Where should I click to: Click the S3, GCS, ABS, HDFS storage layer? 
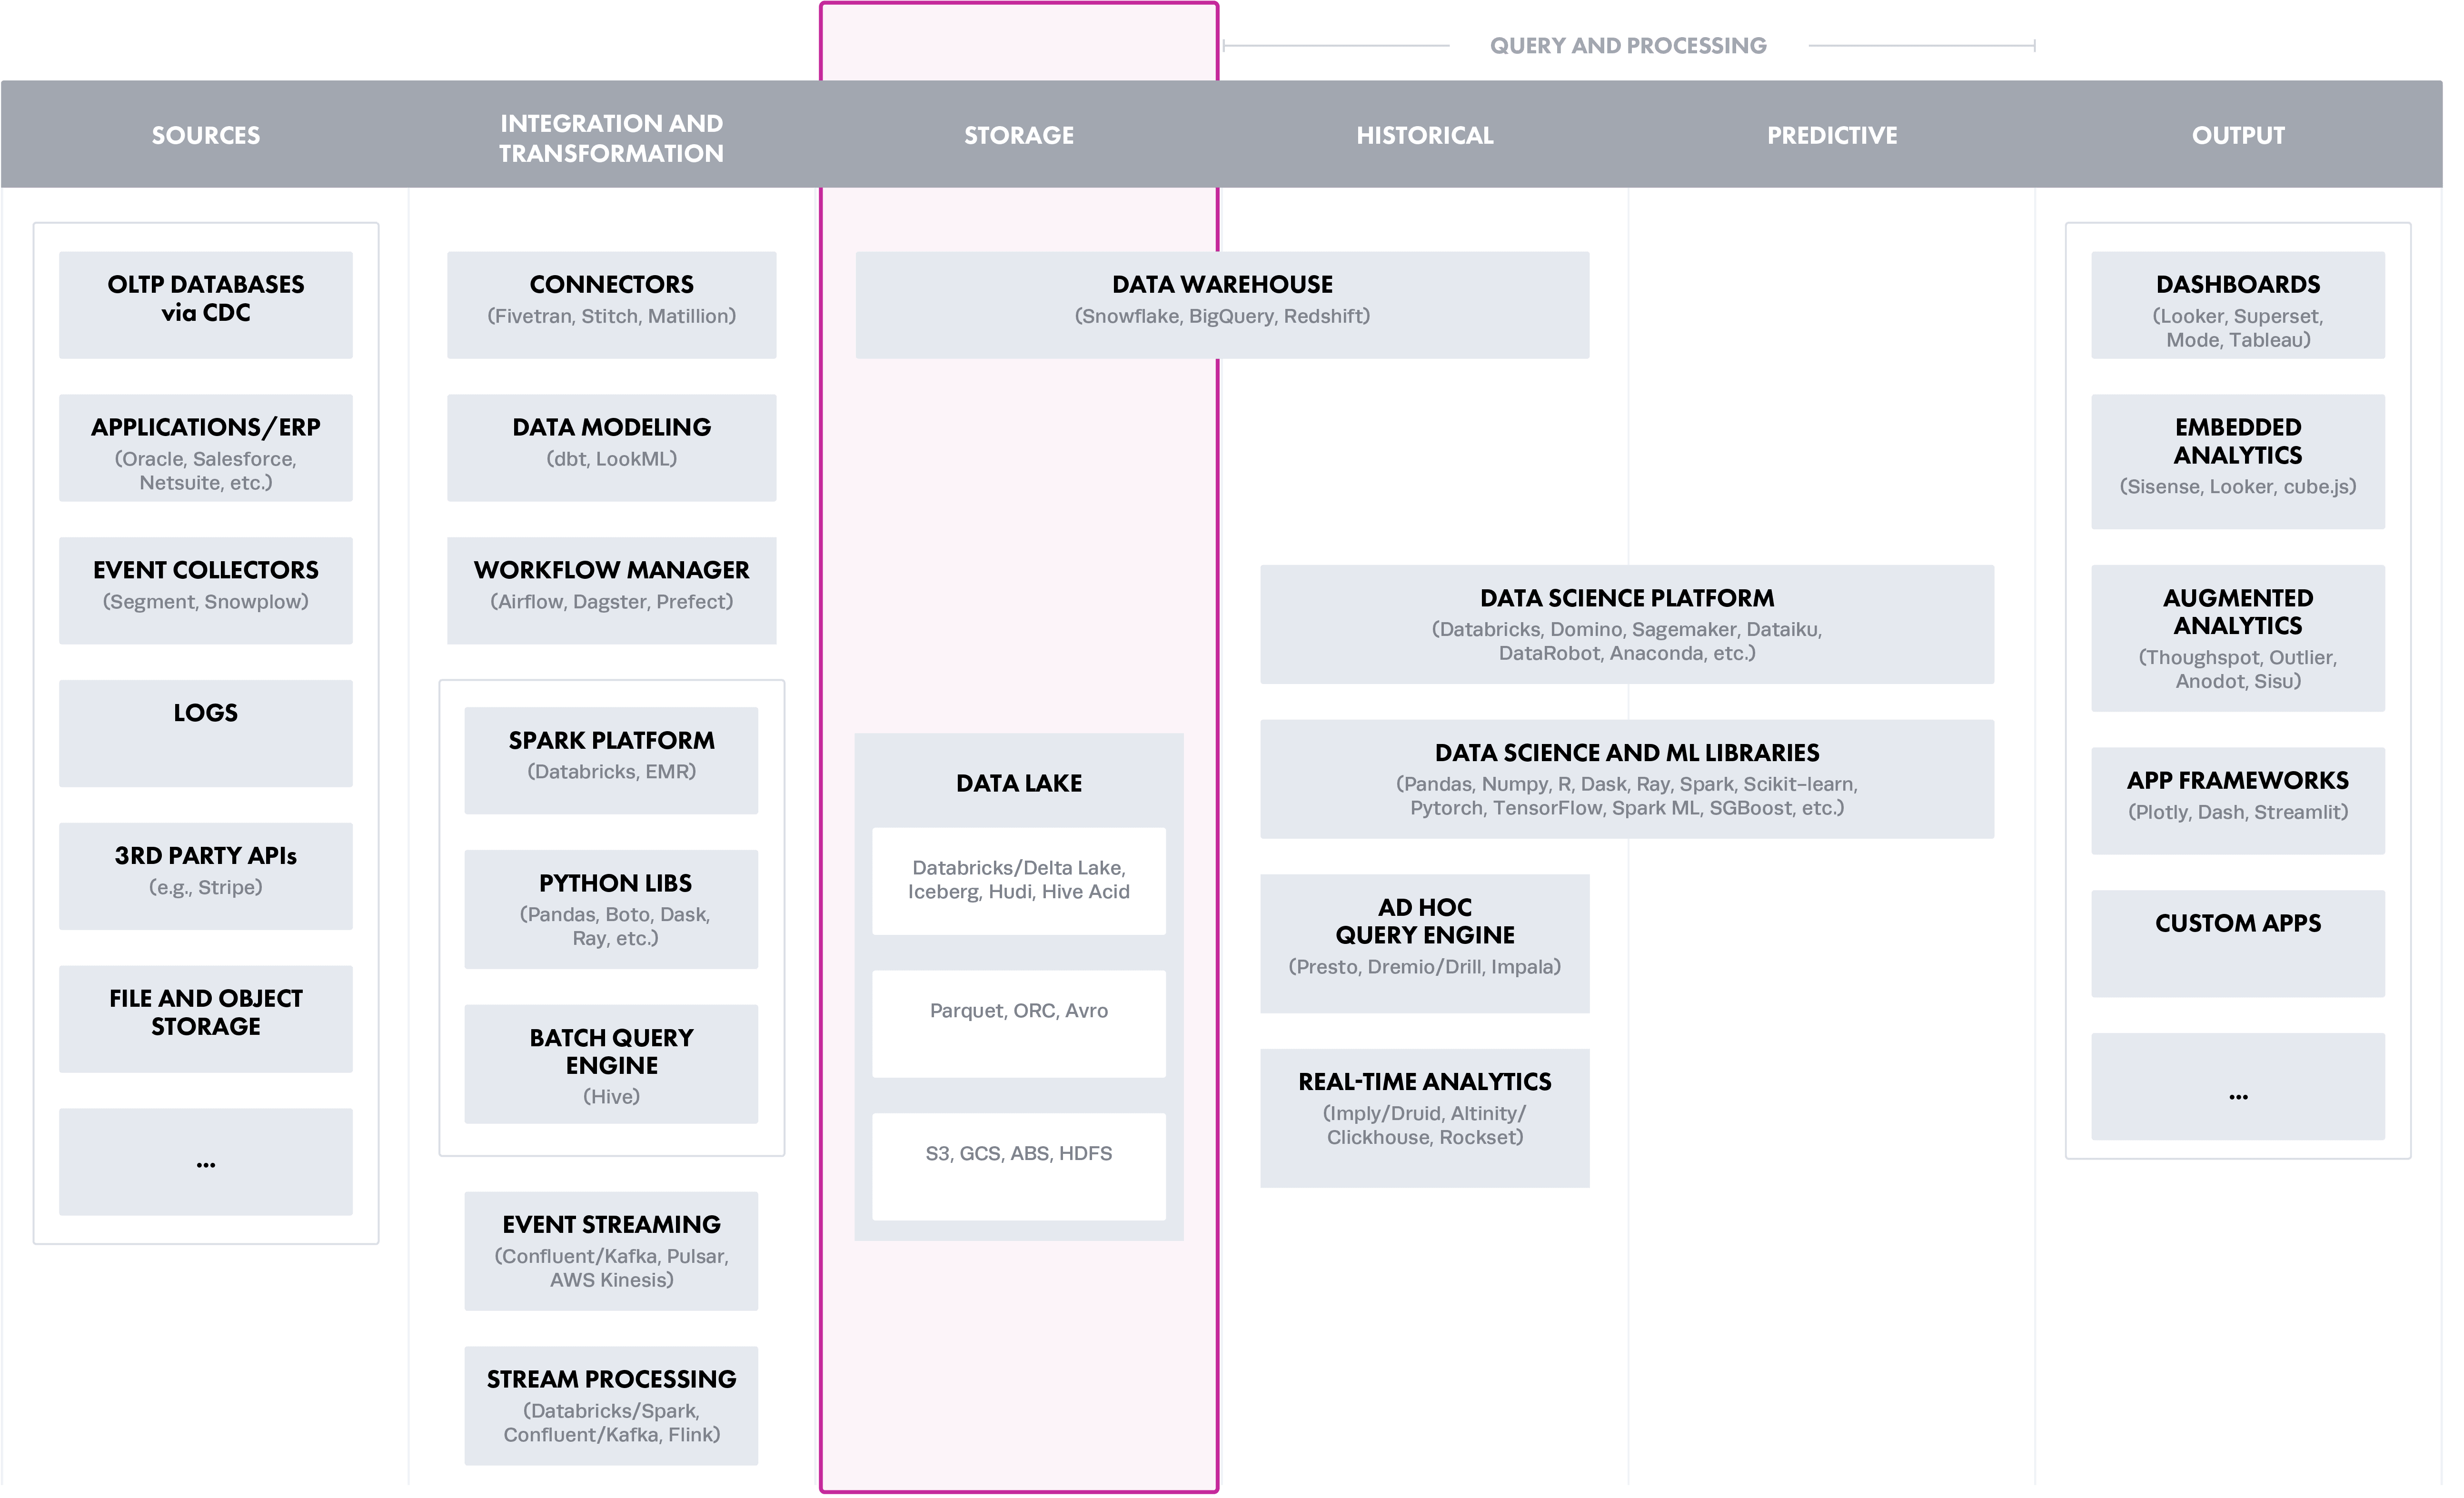tap(1021, 1153)
